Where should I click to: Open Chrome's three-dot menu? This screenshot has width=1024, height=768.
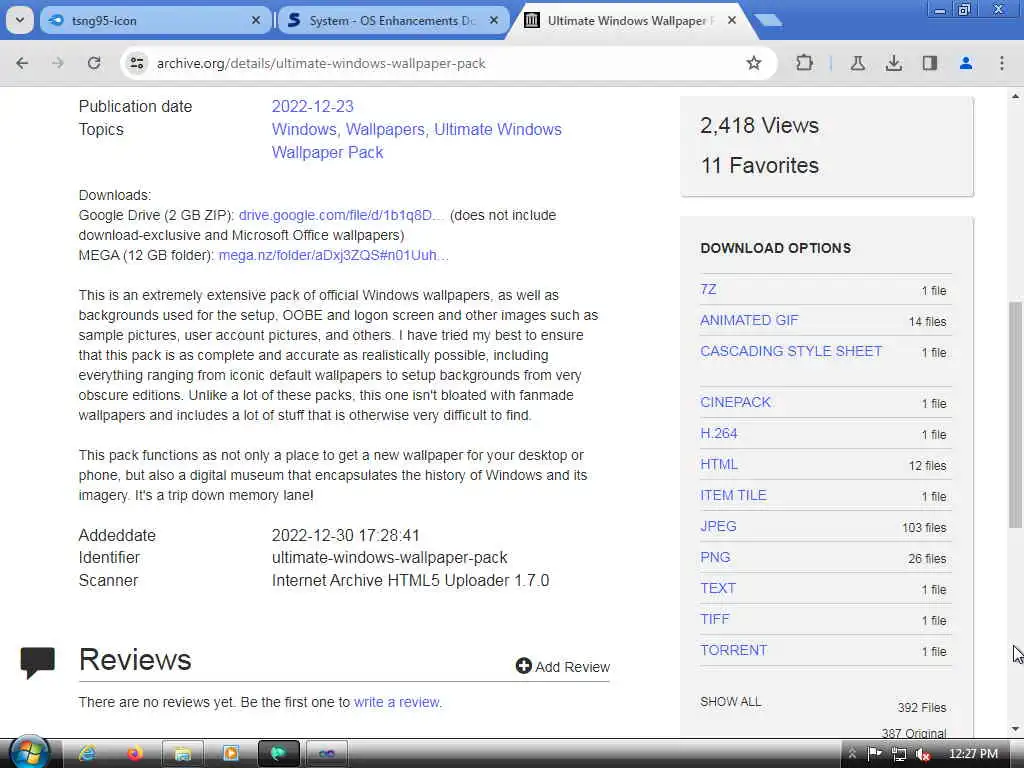pos(1001,63)
